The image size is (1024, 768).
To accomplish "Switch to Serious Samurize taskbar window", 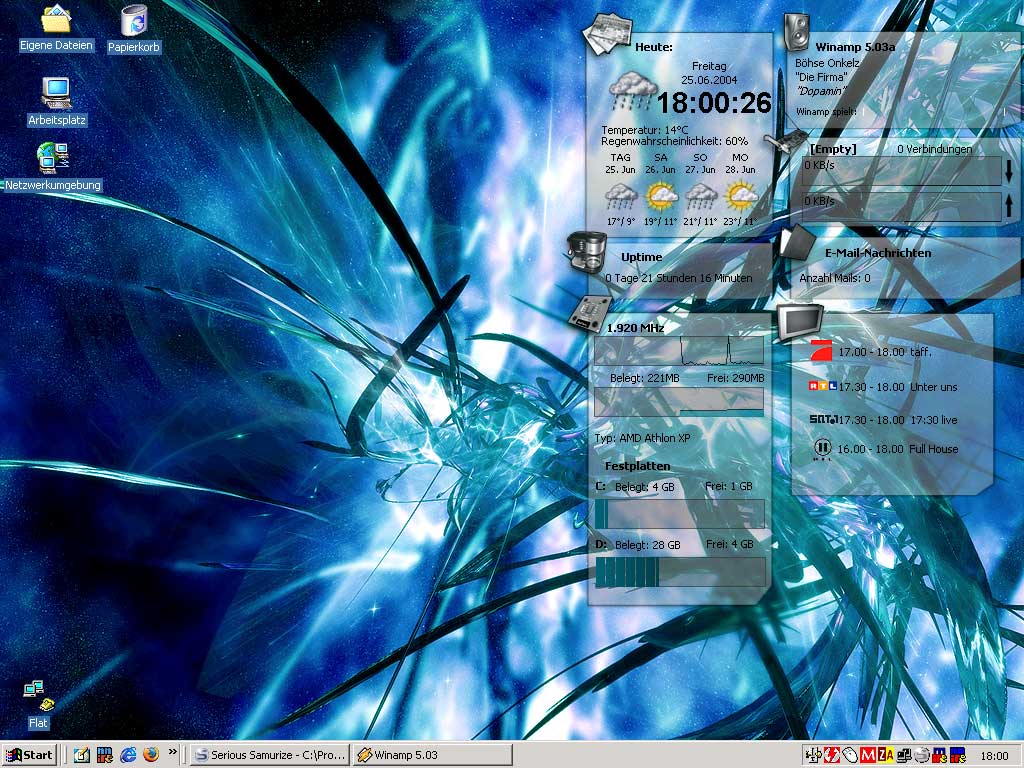I will coord(270,755).
